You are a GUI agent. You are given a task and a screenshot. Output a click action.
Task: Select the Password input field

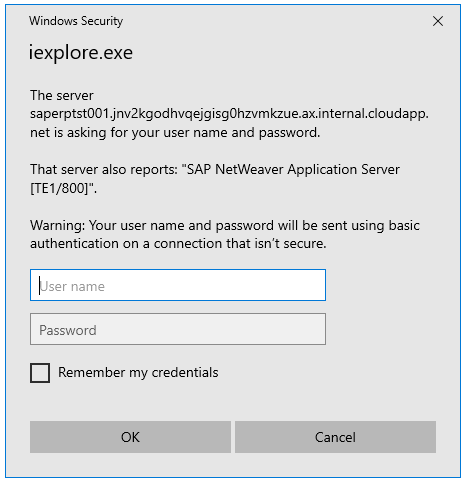178,329
